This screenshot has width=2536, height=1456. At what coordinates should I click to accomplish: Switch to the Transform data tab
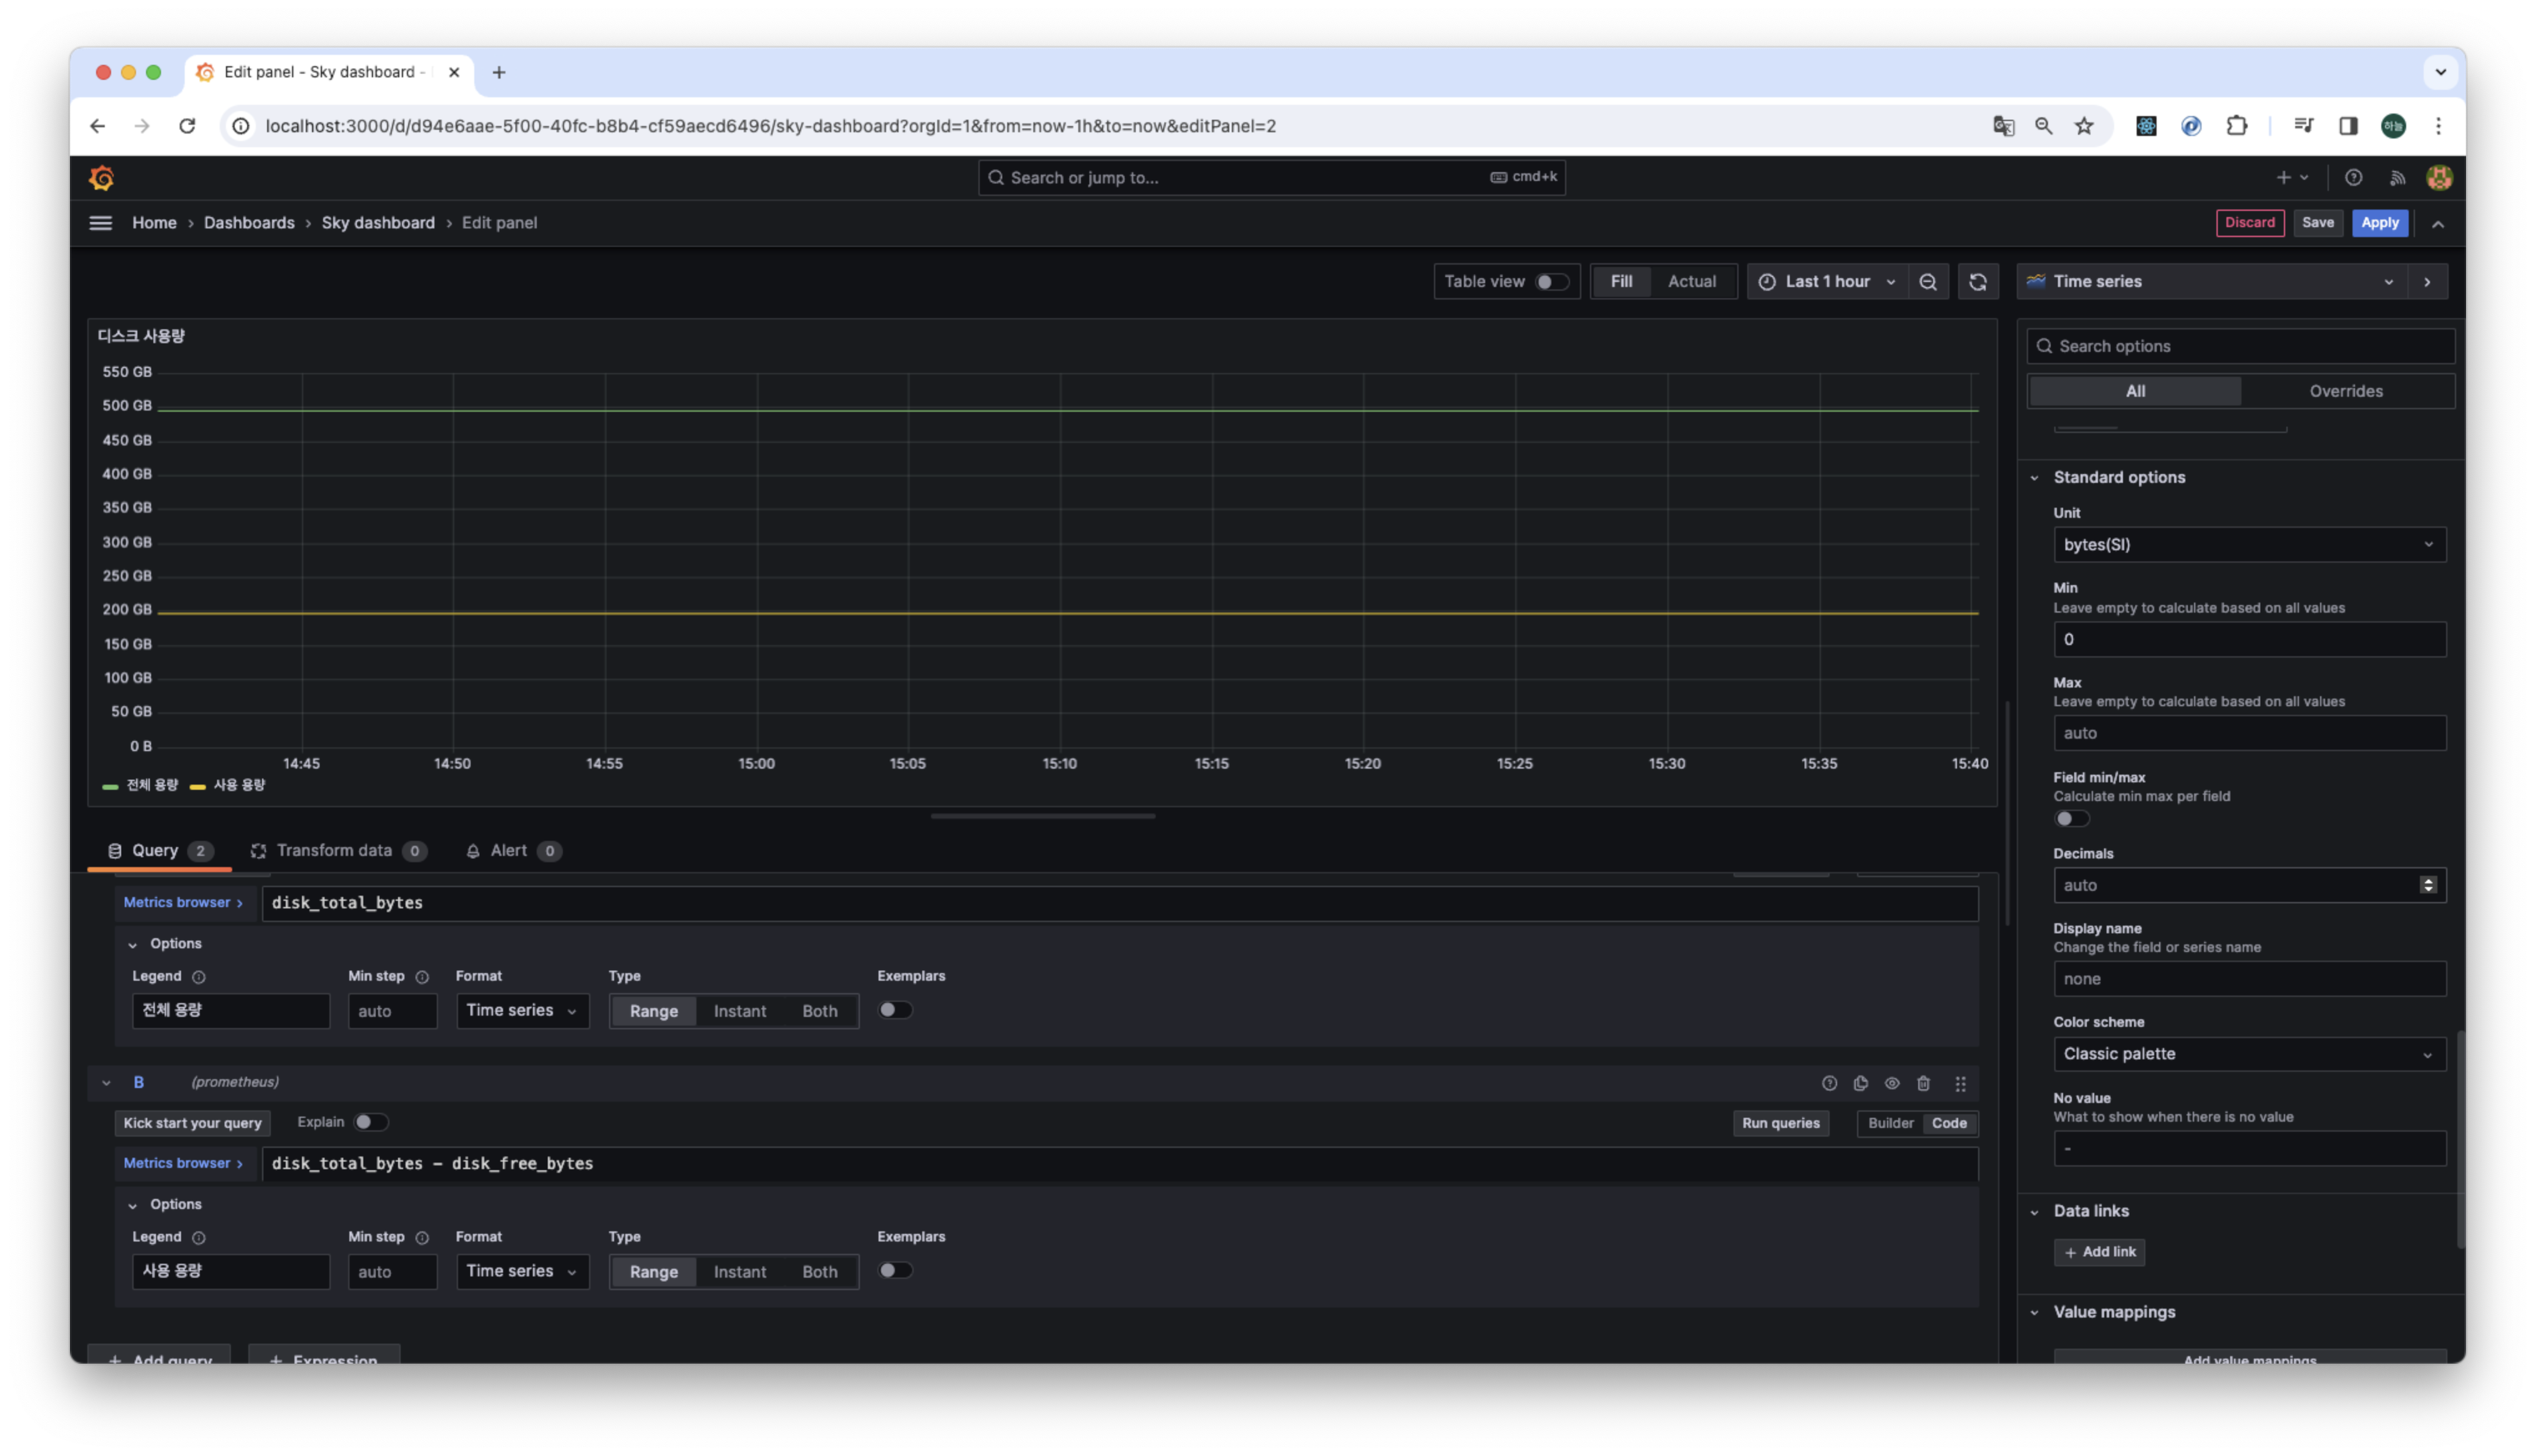tap(334, 851)
